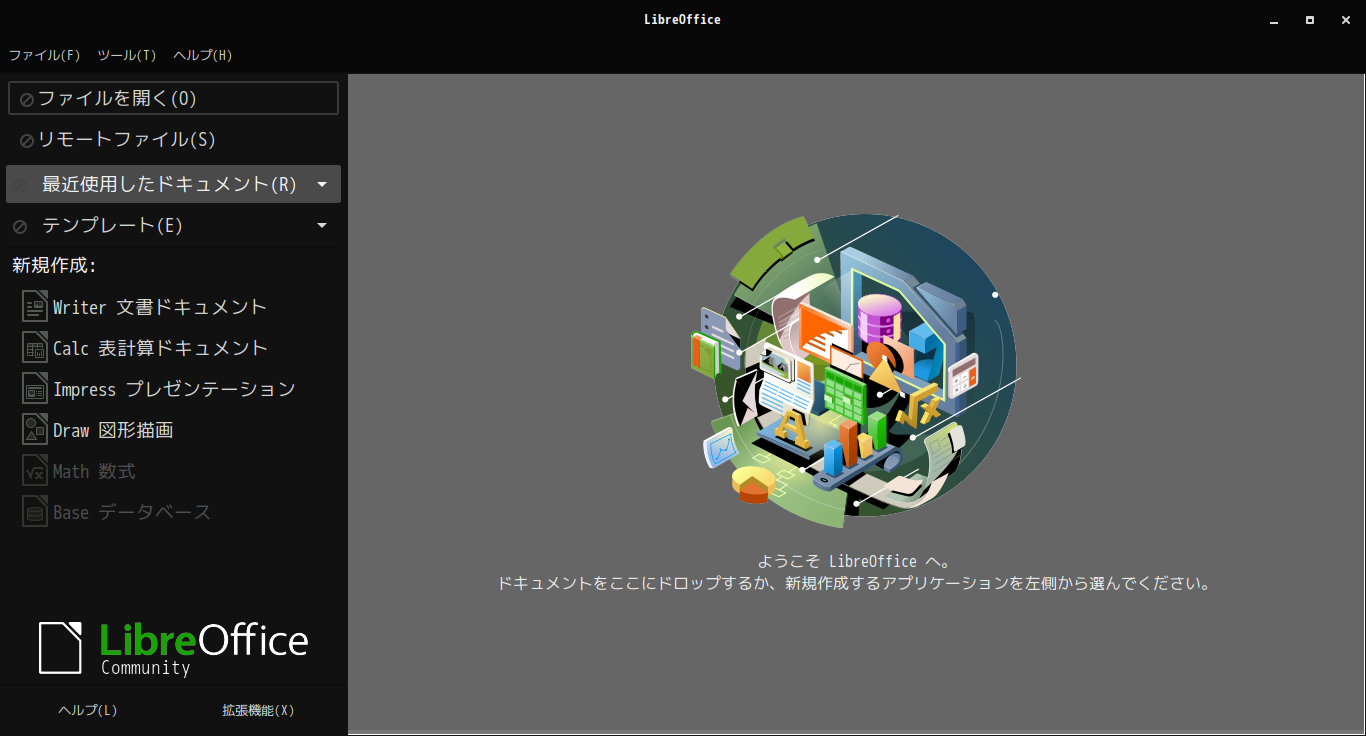Expand the テンプレート dropdown arrow
1366x736 pixels.
click(x=322, y=226)
